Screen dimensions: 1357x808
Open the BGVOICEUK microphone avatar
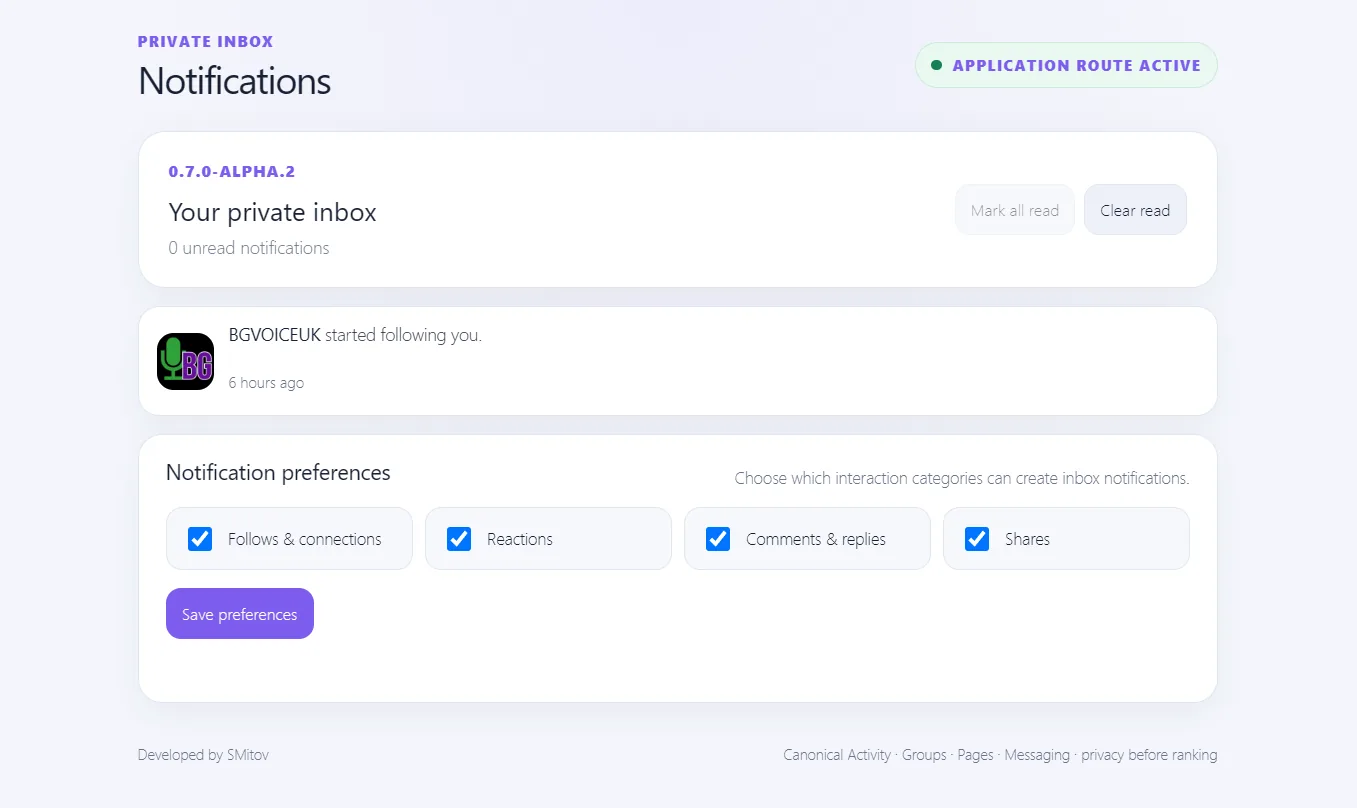(185, 361)
